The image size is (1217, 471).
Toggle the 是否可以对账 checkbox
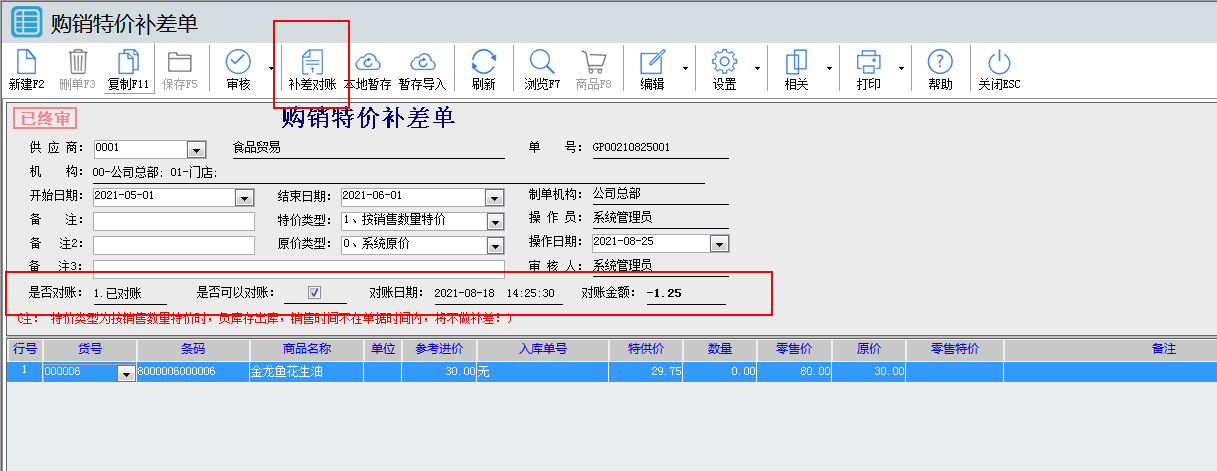coord(314,293)
